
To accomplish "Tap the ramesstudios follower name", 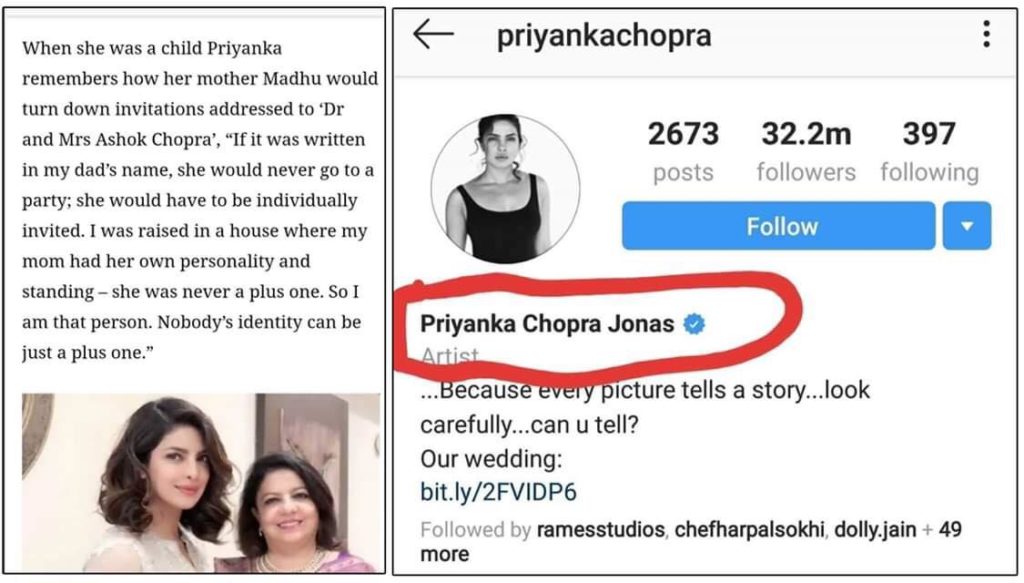I will [601, 529].
